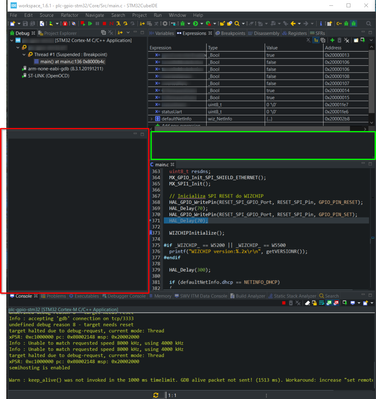This screenshot has height=399, width=376.
Task: Click the red Terminate debug toolbar icon
Action: [x=104, y=23]
